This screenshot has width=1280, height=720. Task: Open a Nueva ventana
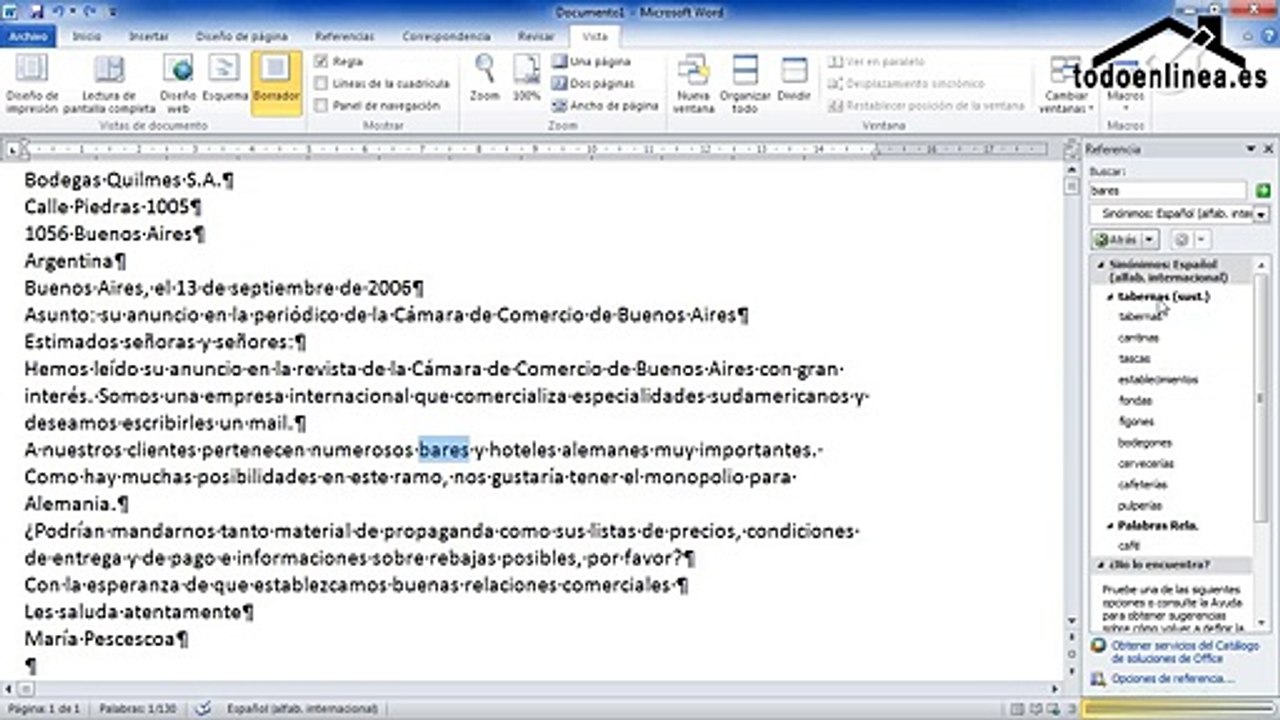(693, 84)
